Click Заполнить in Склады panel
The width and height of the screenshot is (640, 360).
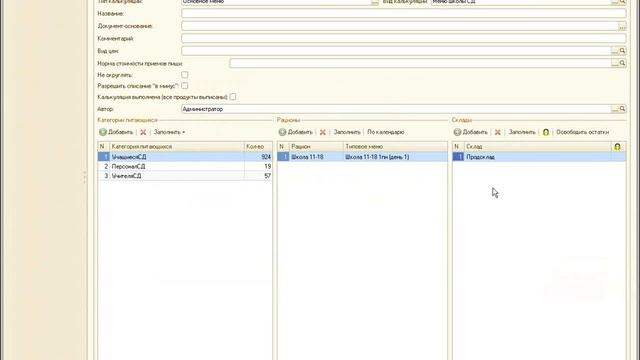522,132
